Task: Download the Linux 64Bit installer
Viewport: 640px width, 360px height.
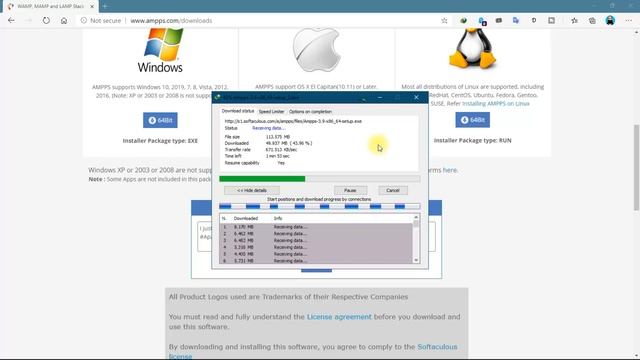Action: [x=472, y=120]
